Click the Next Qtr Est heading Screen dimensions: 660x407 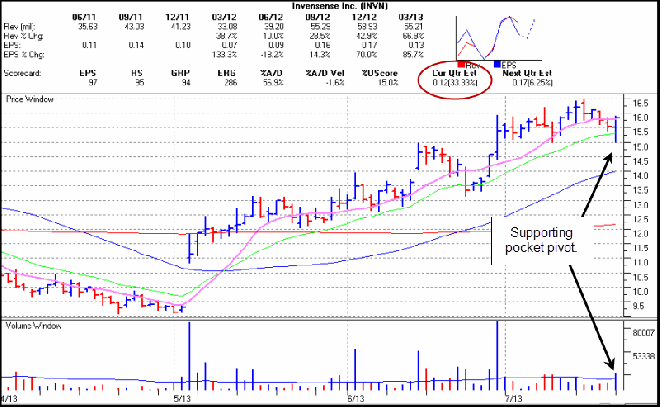[527, 73]
